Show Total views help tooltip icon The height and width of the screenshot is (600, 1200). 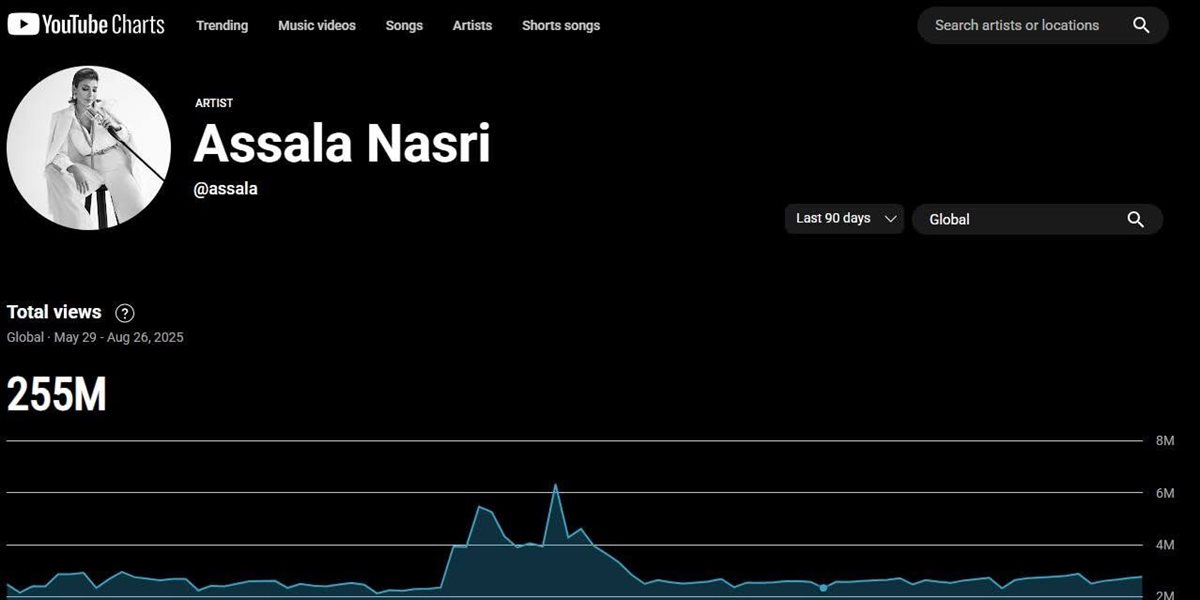(125, 313)
